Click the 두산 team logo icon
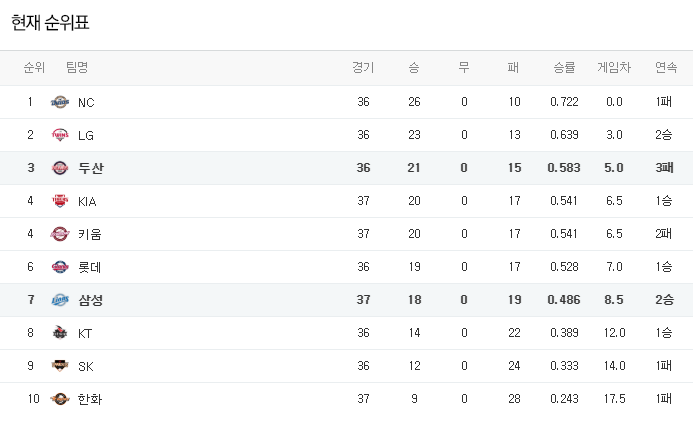Image resolution: width=693 pixels, height=433 pixels. 60,168
